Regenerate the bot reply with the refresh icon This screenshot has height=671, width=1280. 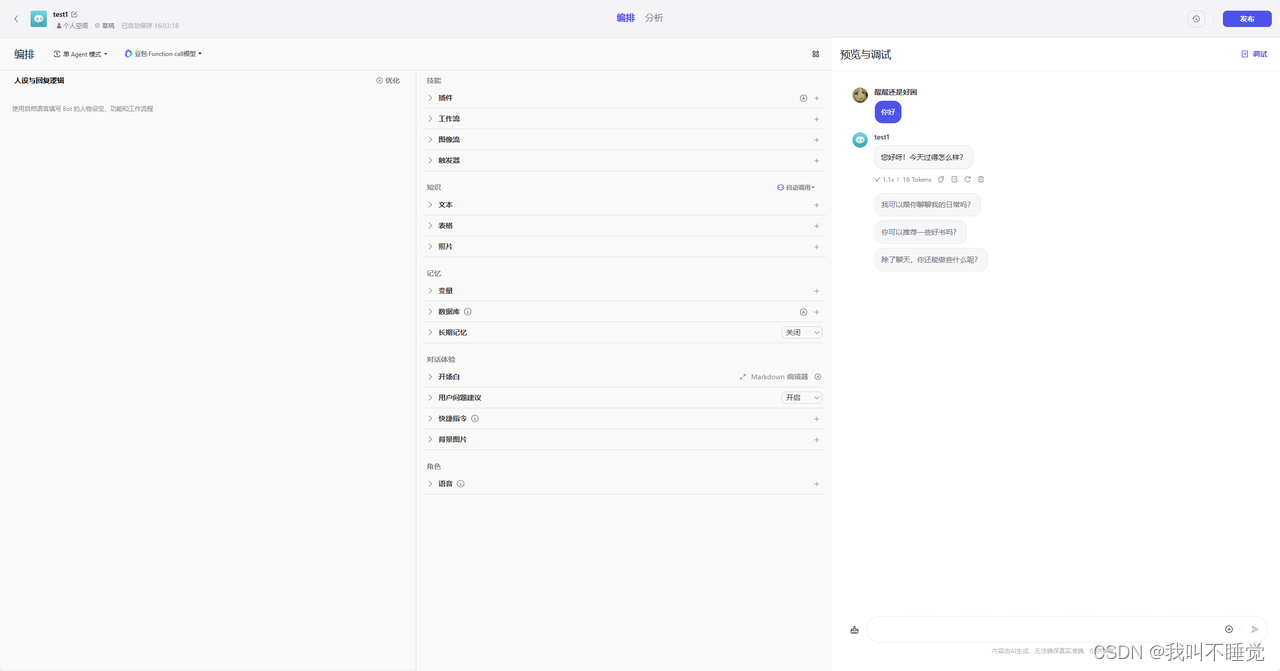tap(967, 180)
